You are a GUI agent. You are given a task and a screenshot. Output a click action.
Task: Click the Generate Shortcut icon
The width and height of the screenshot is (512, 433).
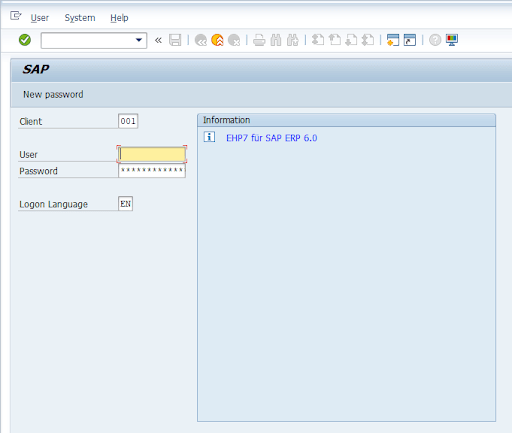tap(410, 40)
